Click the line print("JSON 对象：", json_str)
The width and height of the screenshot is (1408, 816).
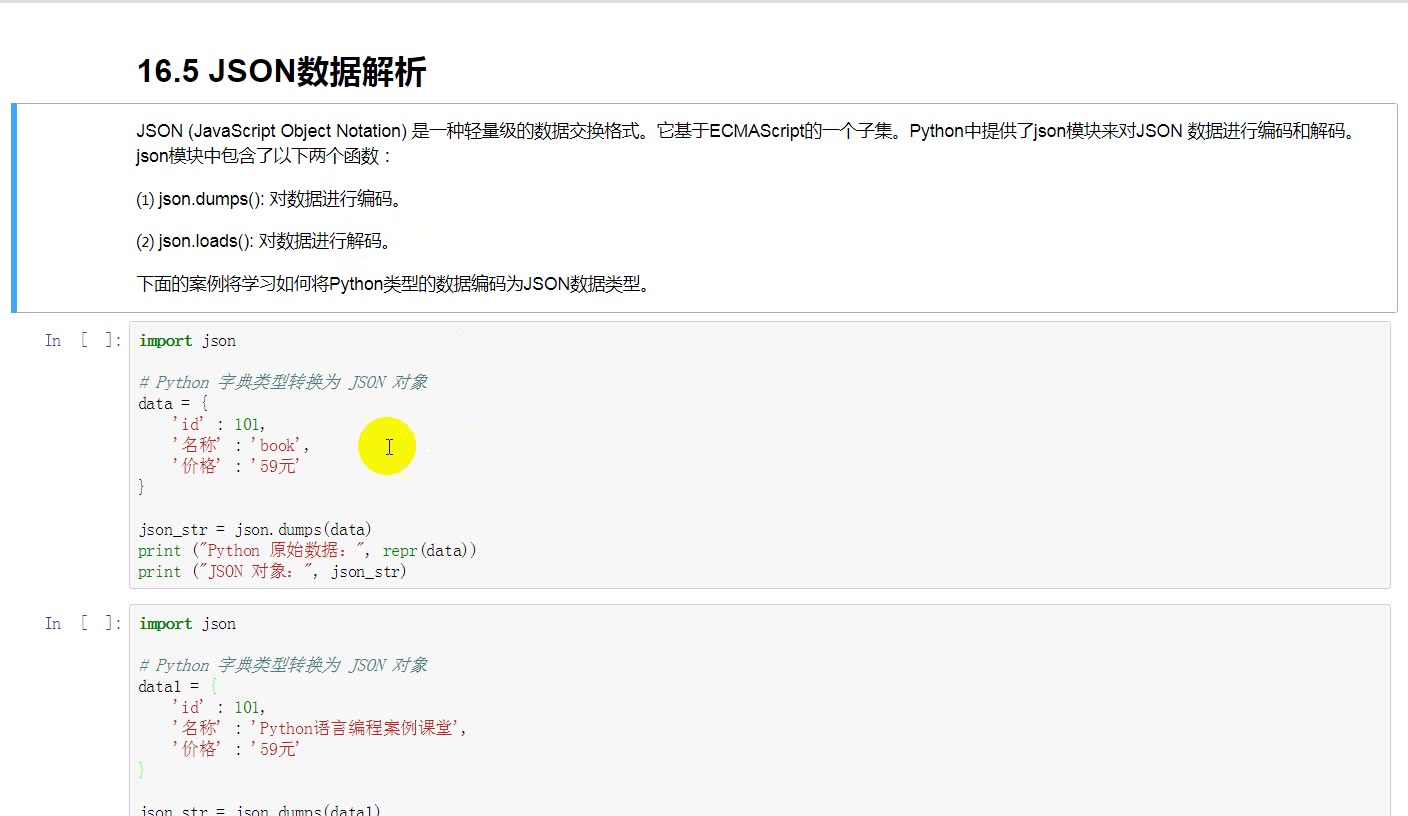pos(273,572)
